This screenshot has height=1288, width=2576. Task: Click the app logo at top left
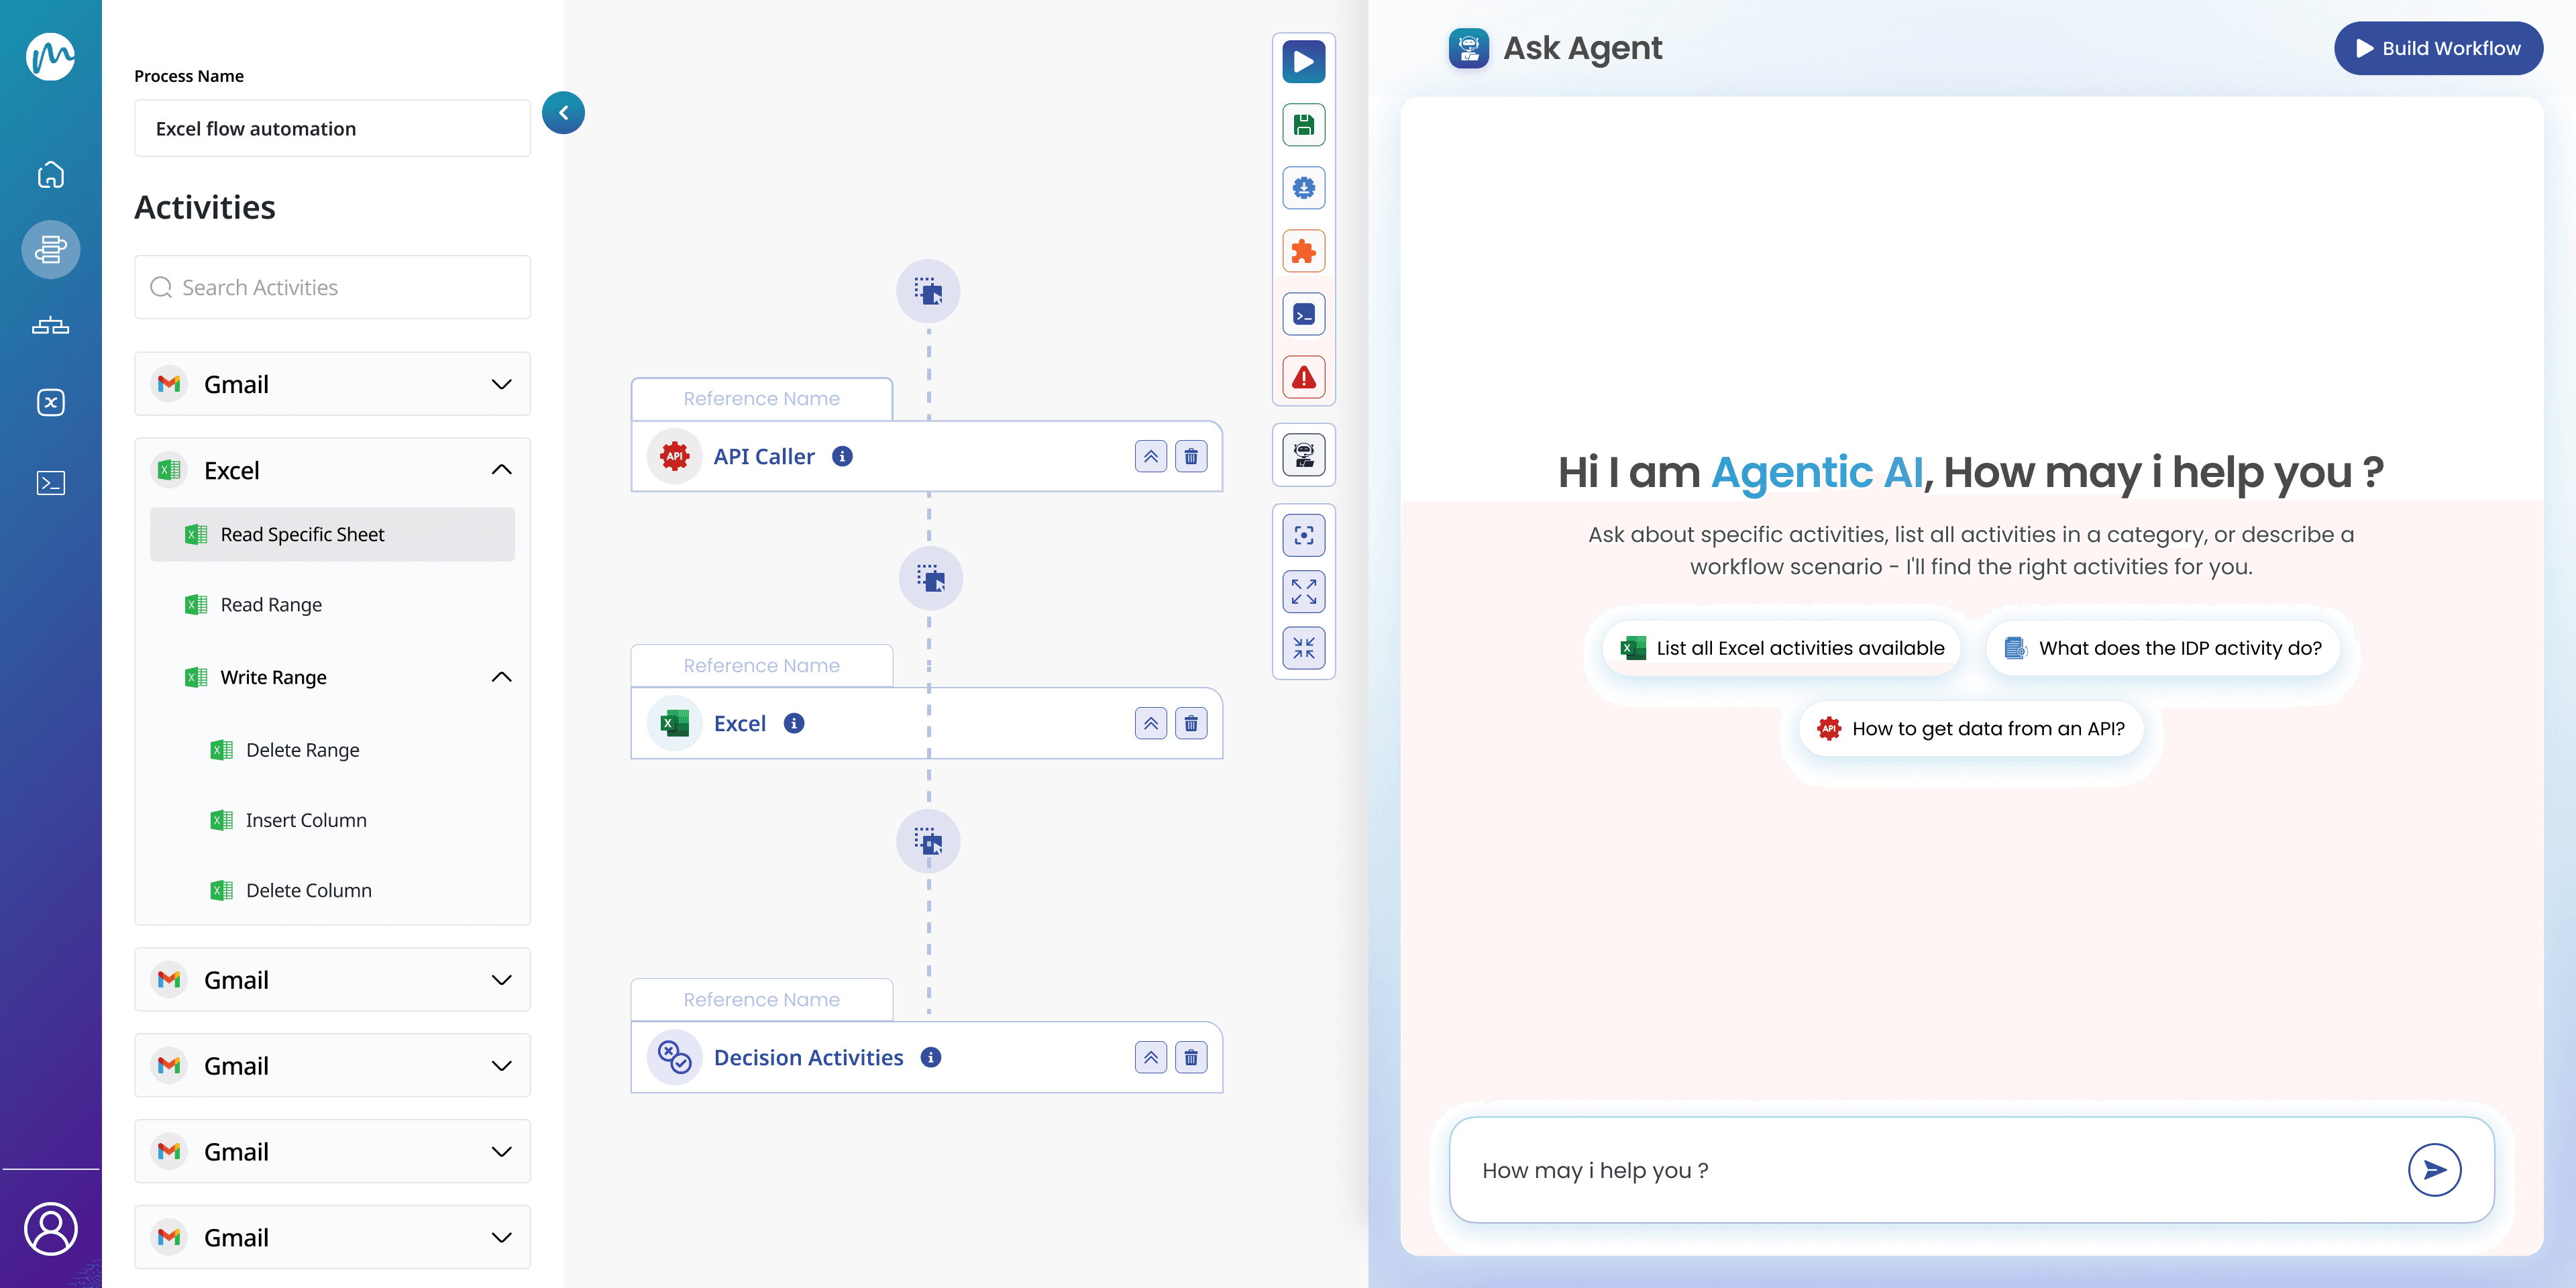coord(50,56)
